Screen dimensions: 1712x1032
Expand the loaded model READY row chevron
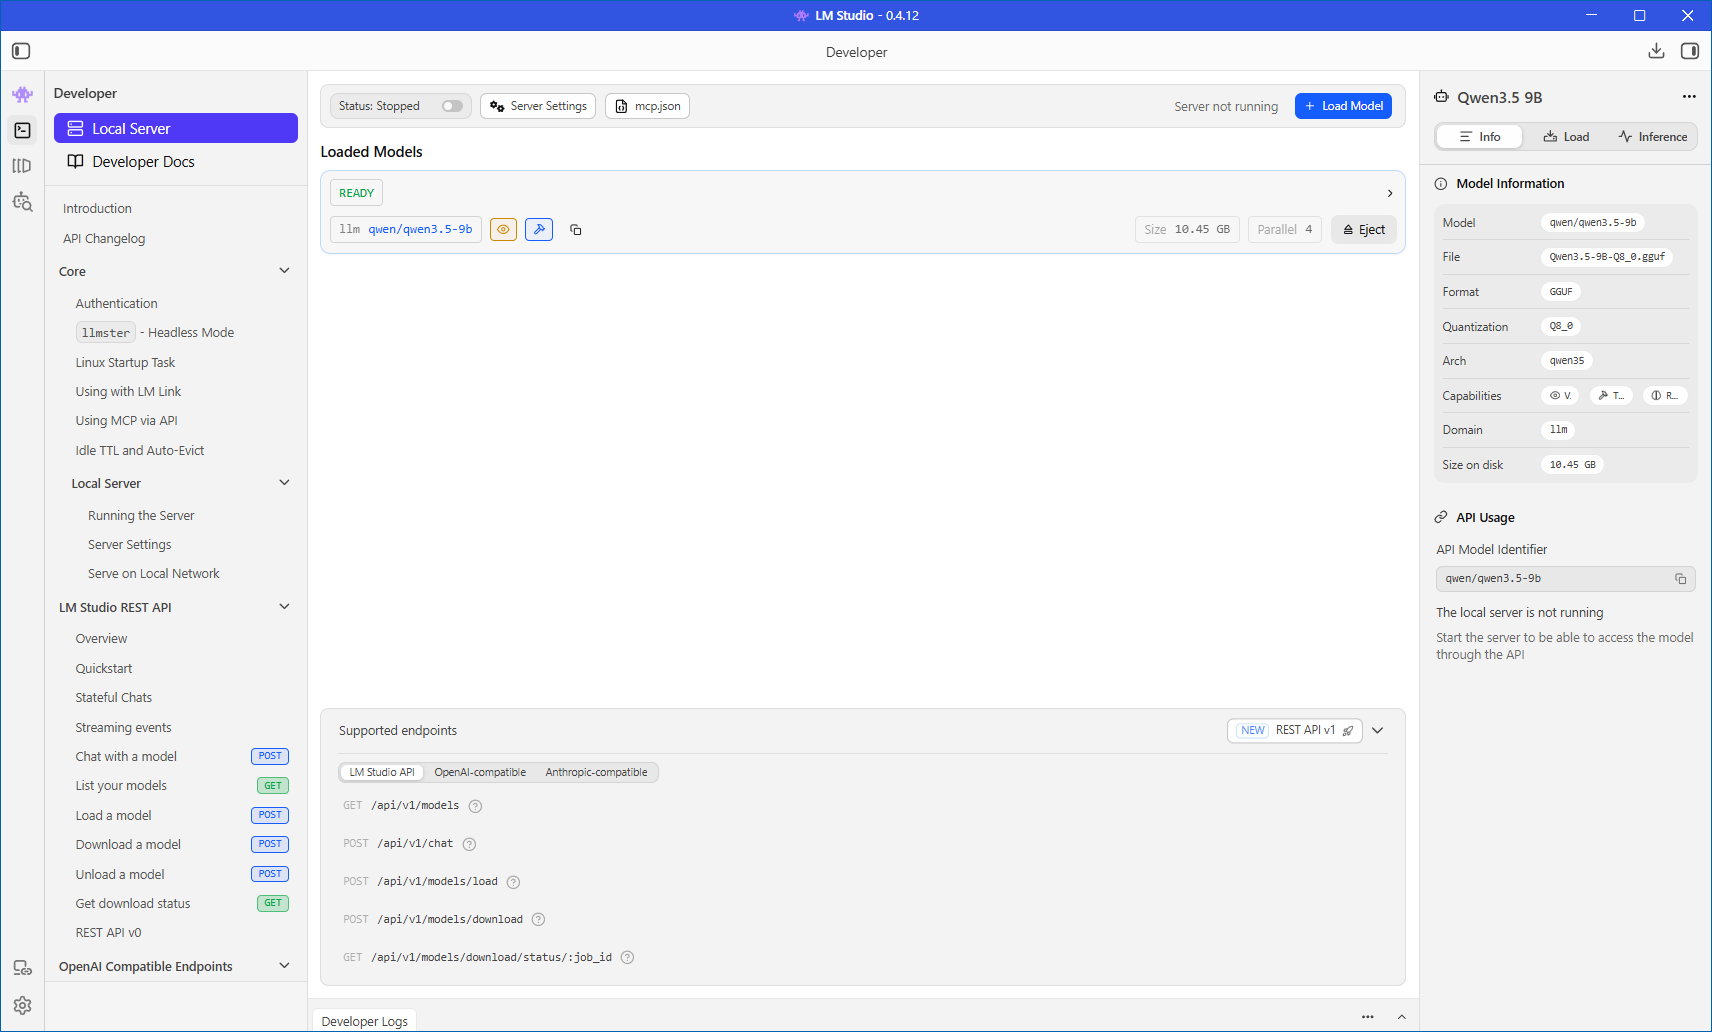pos(1390,193)
